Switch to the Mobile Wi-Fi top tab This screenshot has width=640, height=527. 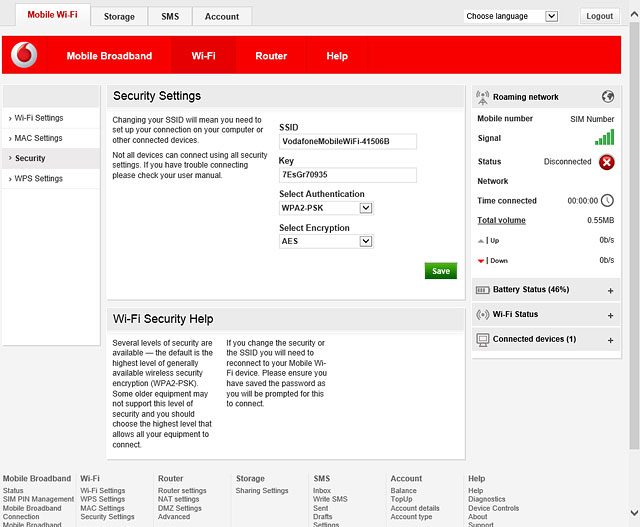pyautogui.click(x=53, y=15)
